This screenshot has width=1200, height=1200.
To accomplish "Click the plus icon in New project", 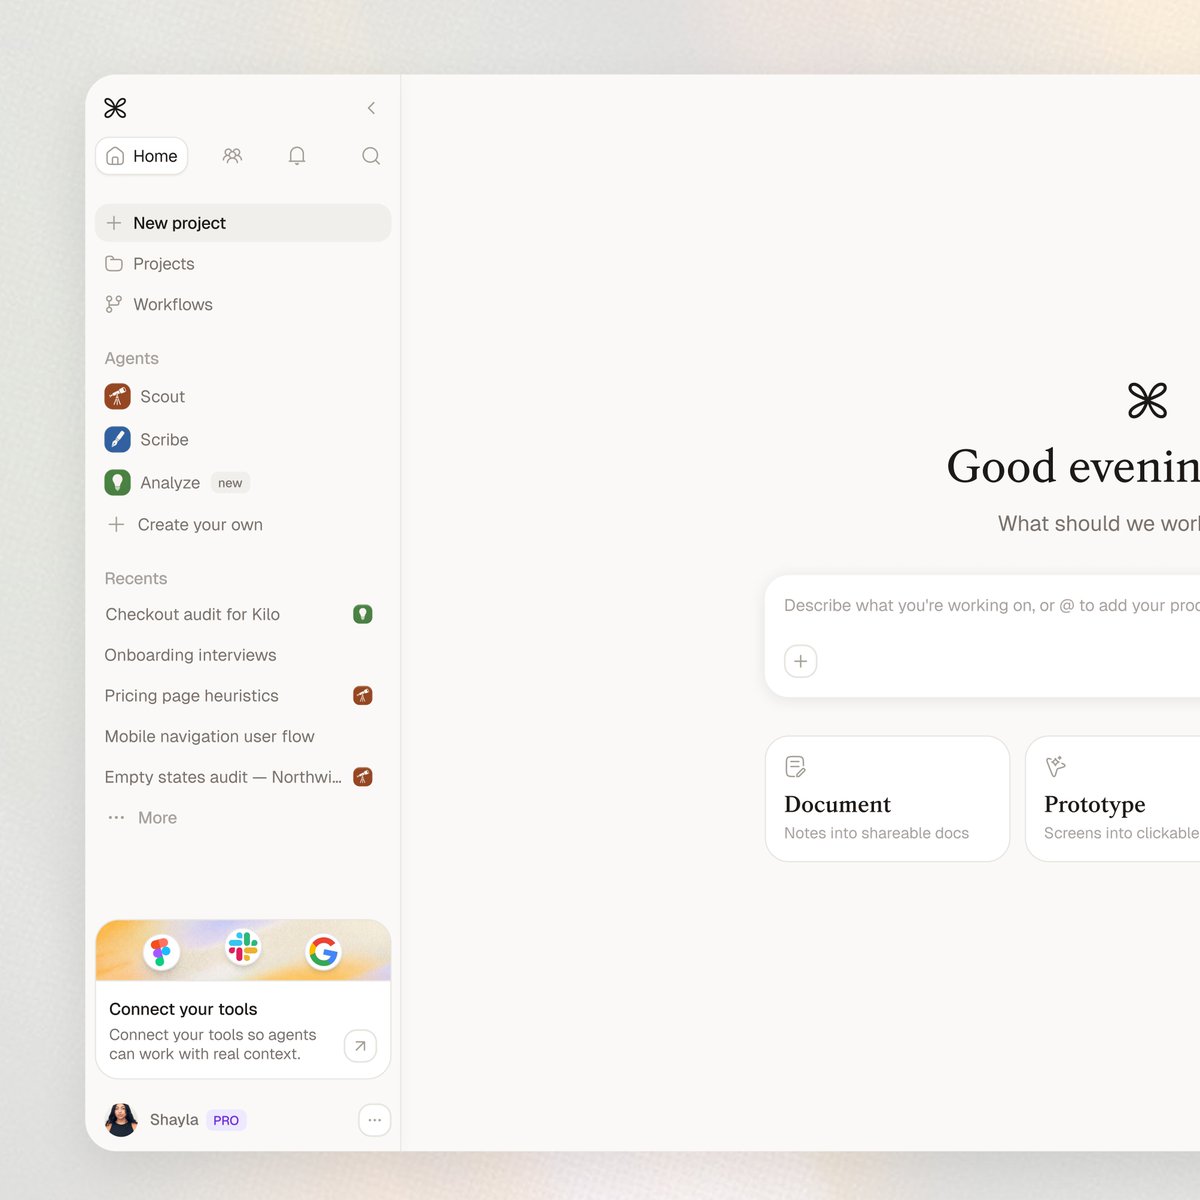I will click(x=114, y=223).
